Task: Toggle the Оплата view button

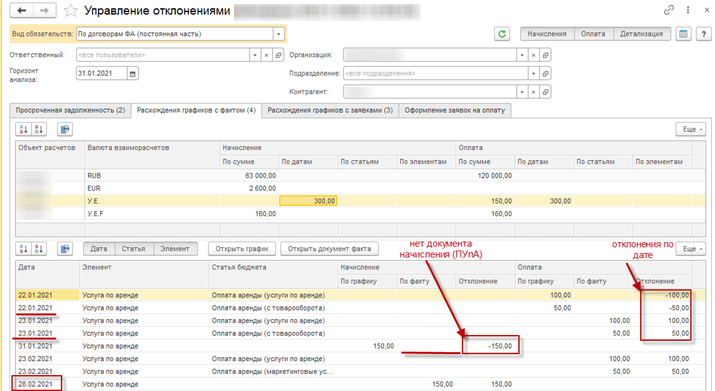Action: (593, 34)
